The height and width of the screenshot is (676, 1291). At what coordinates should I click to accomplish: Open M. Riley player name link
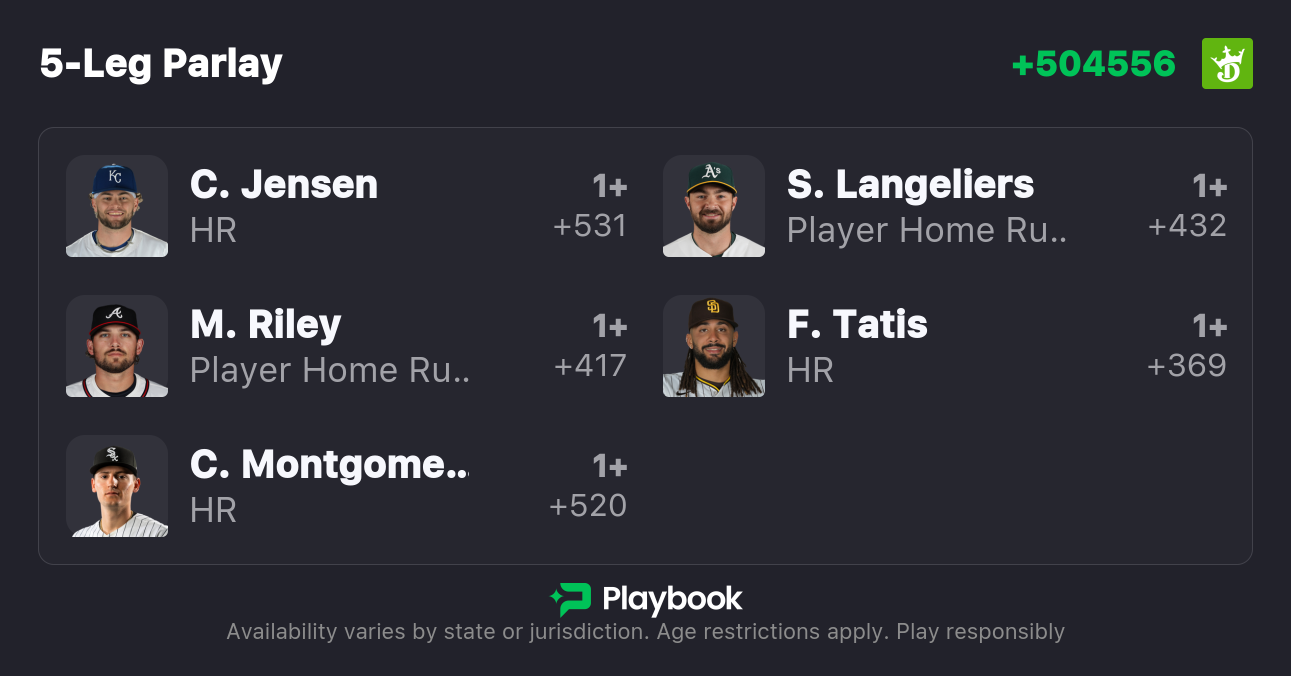[x=266, y=325]
